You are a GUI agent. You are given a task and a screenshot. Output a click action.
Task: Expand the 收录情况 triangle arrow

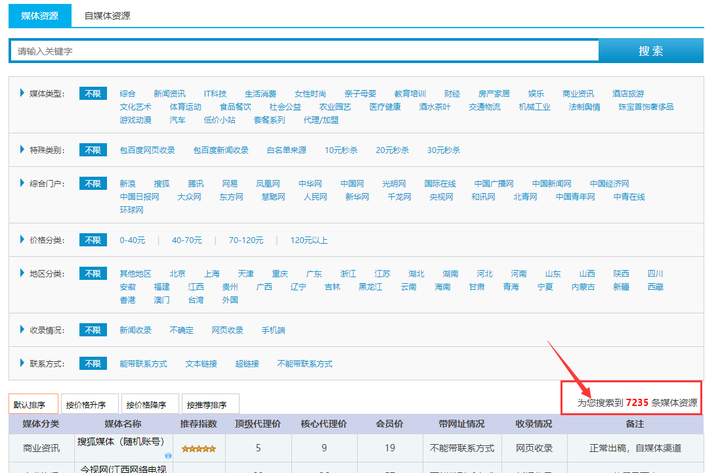click(22, 330)
